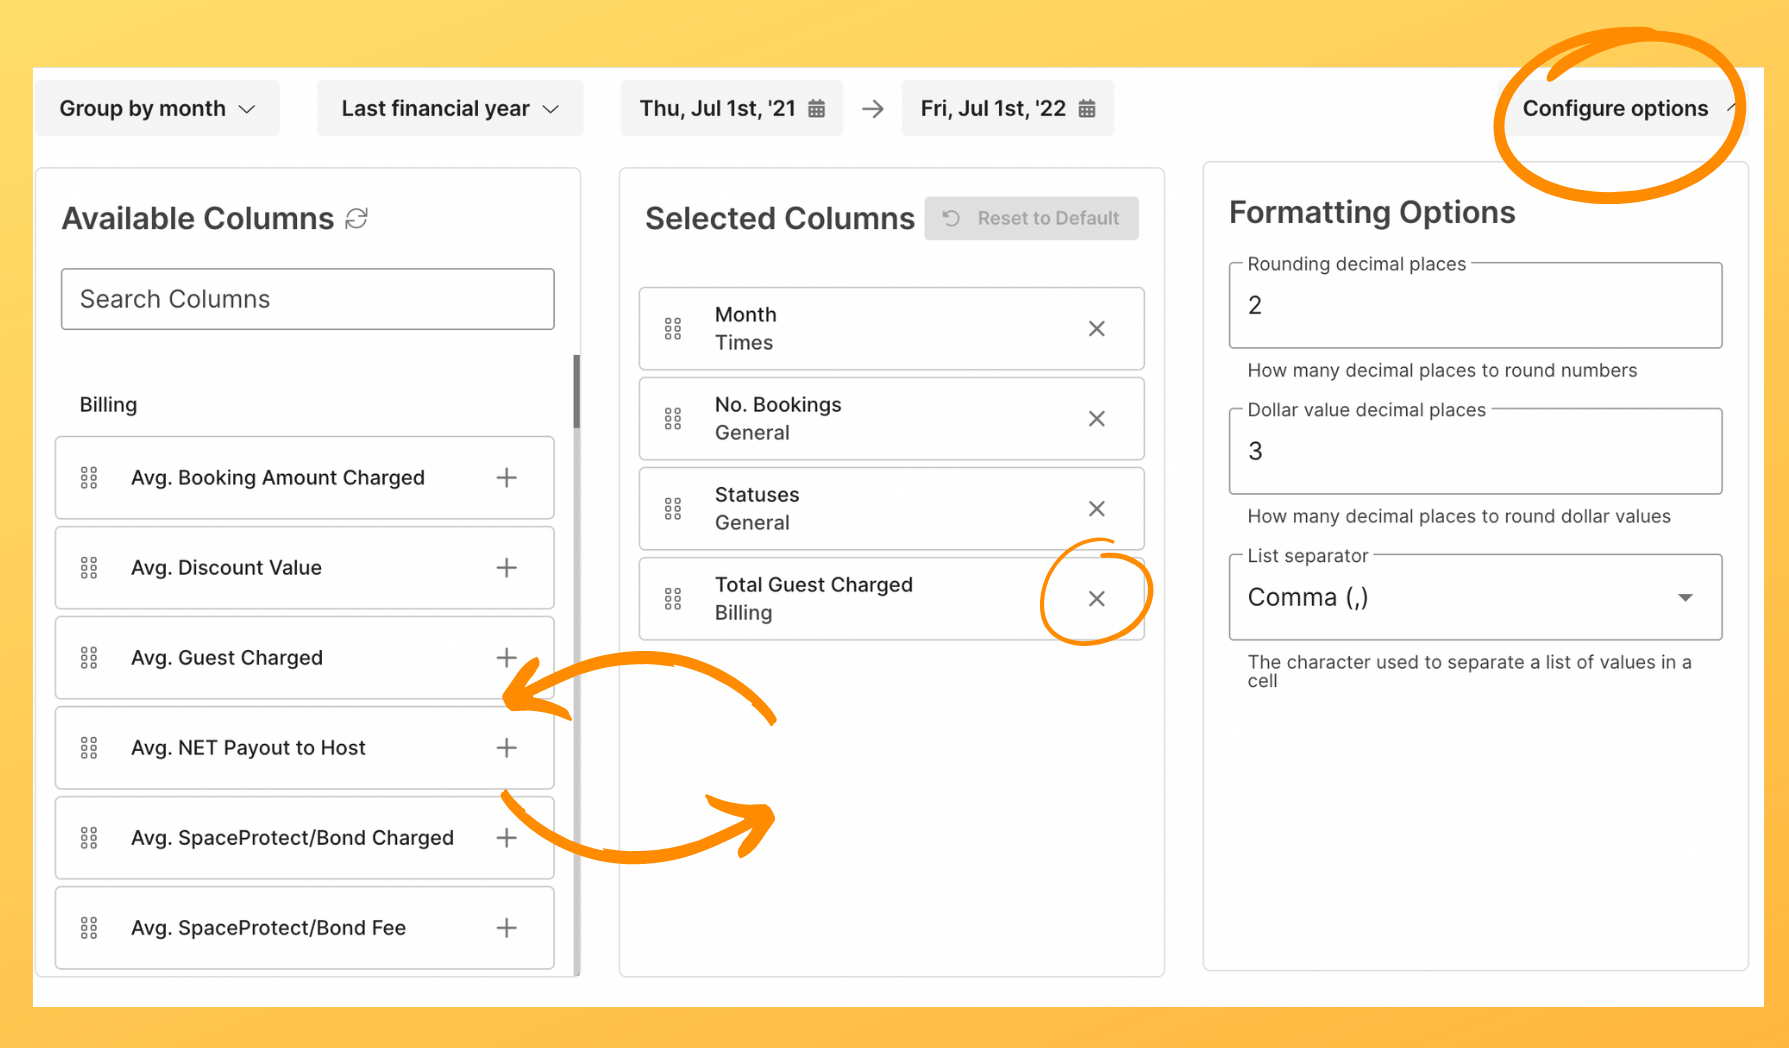Open end date picker Fri, Jul 1st, '22
The image size is (1789, 1048).
pos(1007,108)
